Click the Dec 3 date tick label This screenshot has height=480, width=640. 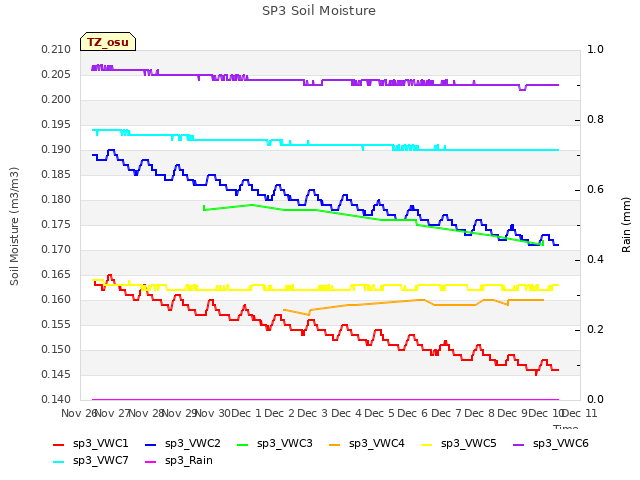click(x=313, y=413)
